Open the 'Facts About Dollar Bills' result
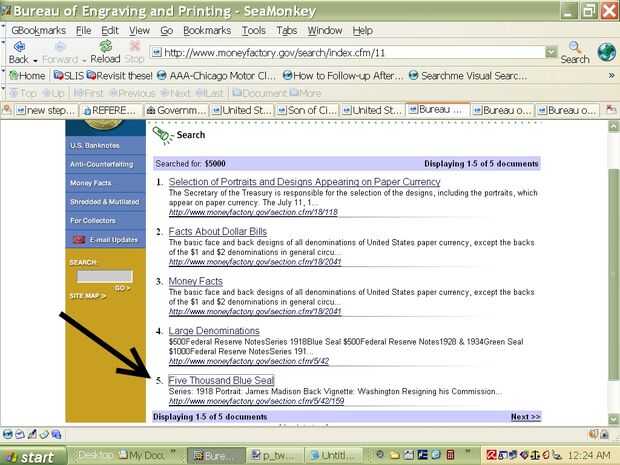620x465 pixels. [x=217, y=231]
